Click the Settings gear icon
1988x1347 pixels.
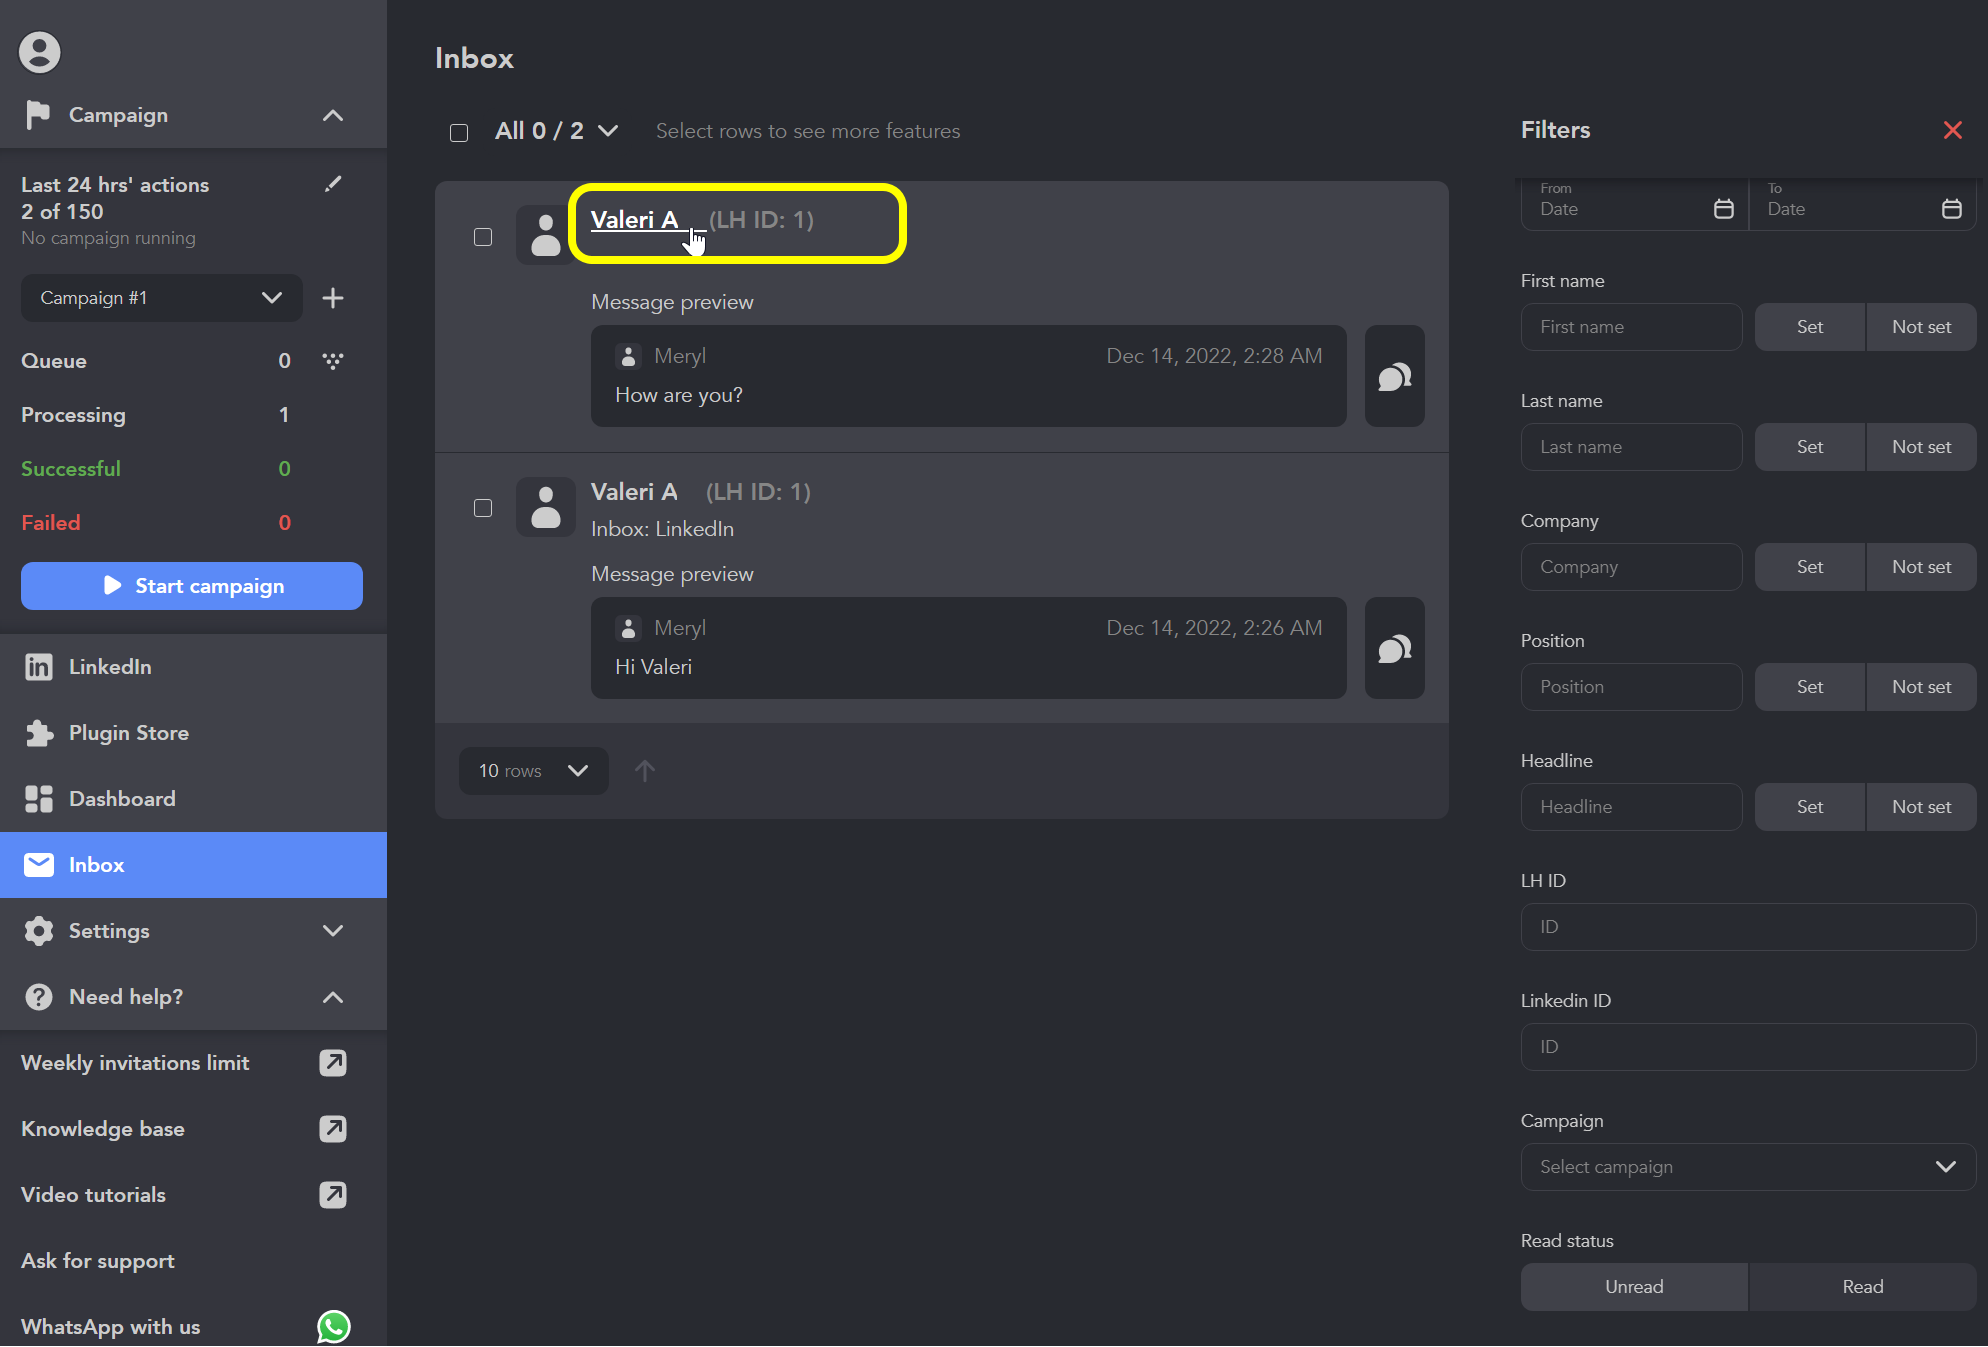click(38, 931)
